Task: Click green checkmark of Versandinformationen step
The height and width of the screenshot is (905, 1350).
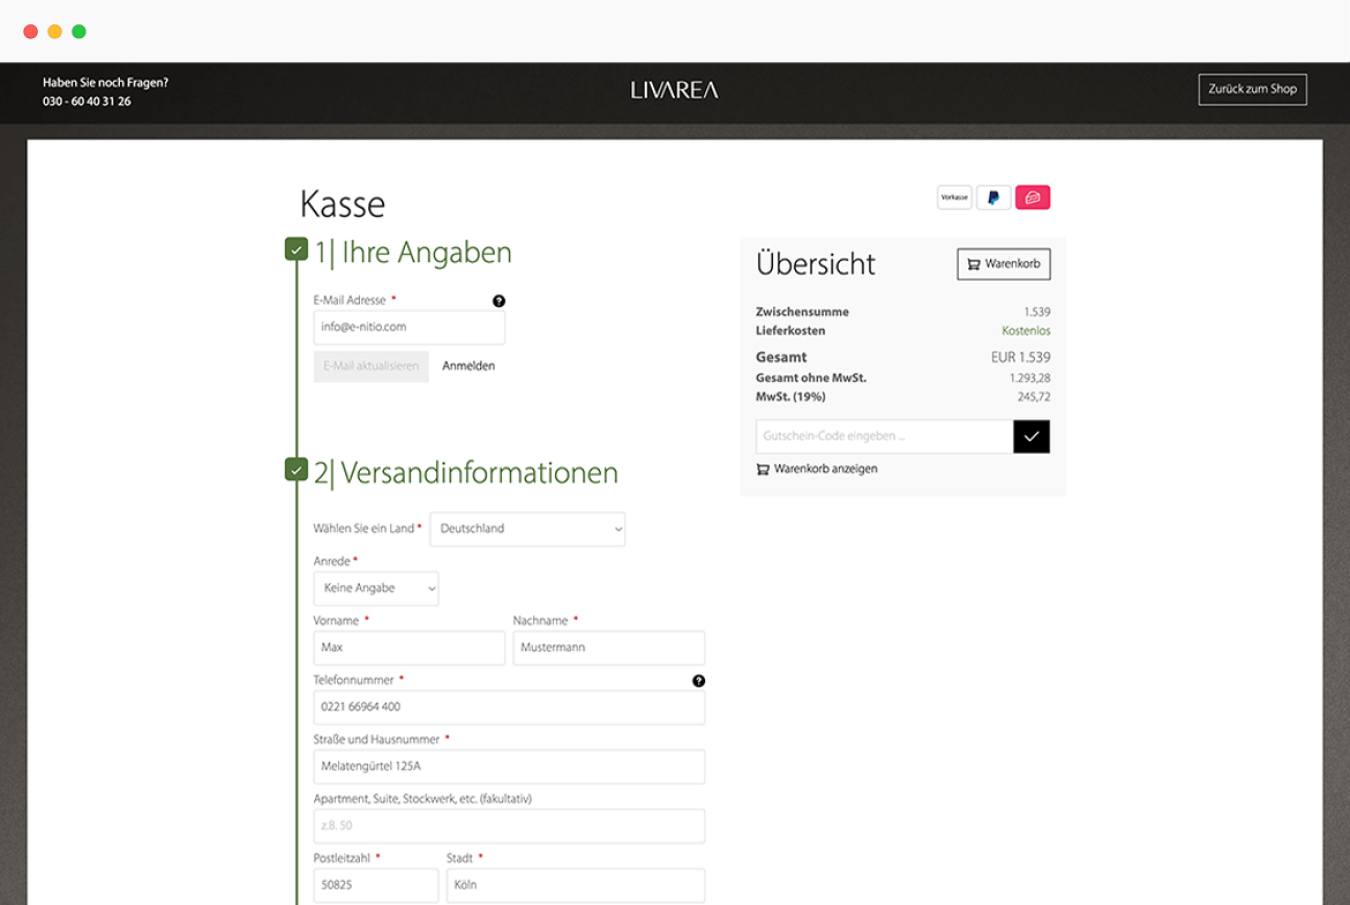Action: (x=296, y=469)
